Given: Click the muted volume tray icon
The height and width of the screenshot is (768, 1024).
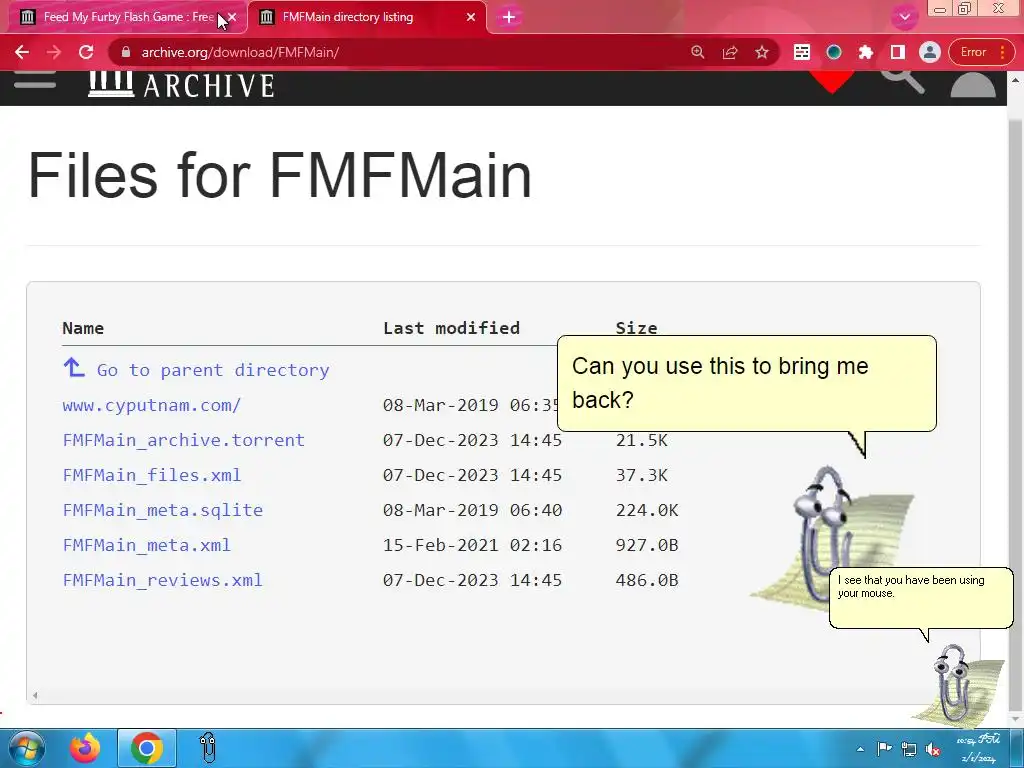Looking at the screenshot, I should click(933, 749).
